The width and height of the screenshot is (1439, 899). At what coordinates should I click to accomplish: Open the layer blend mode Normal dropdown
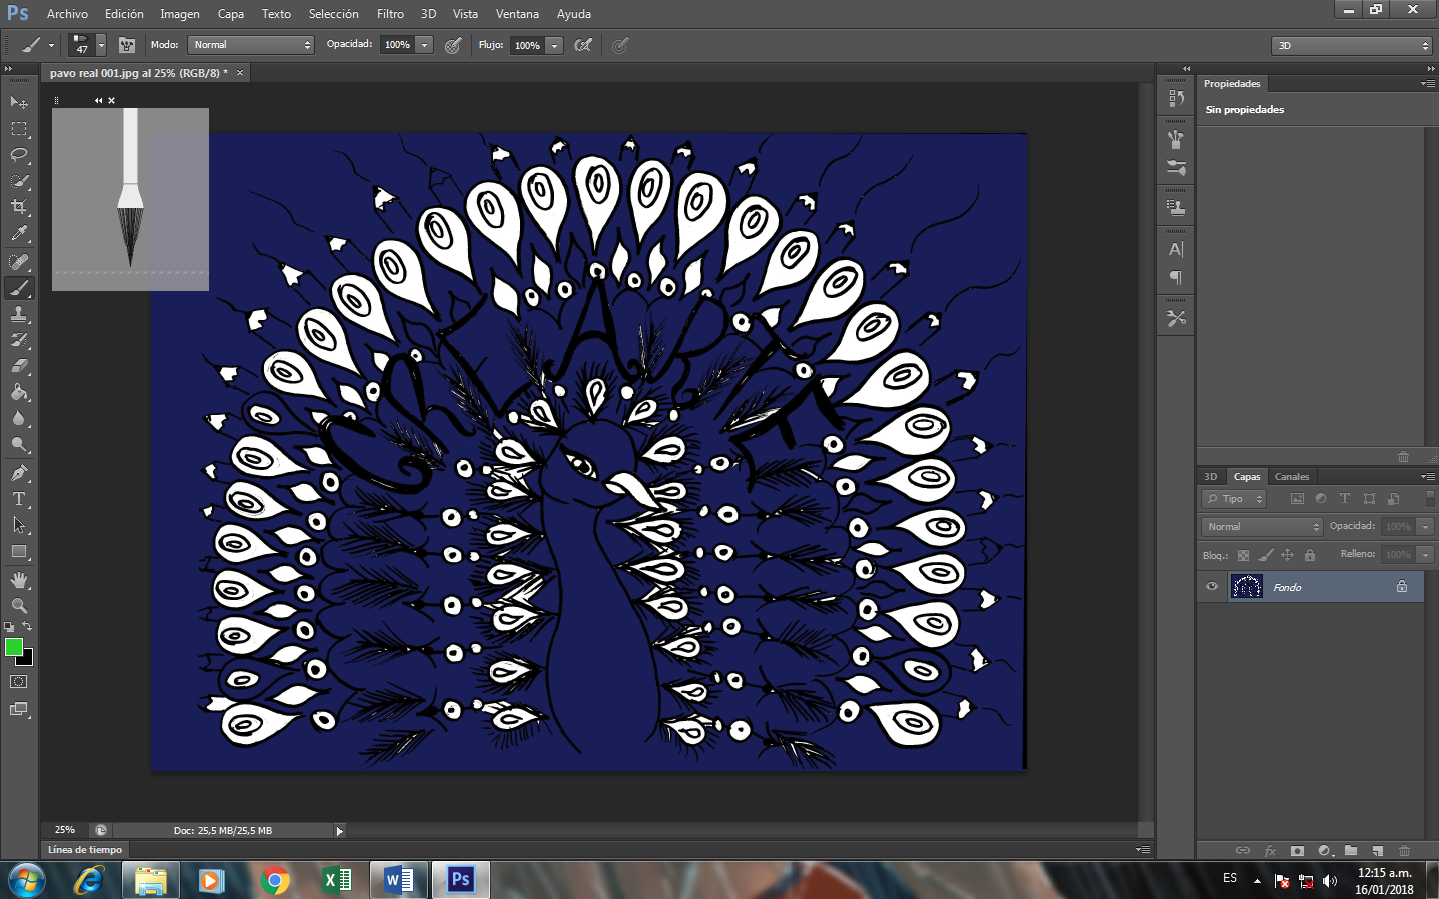click(x=1262, y=526)
